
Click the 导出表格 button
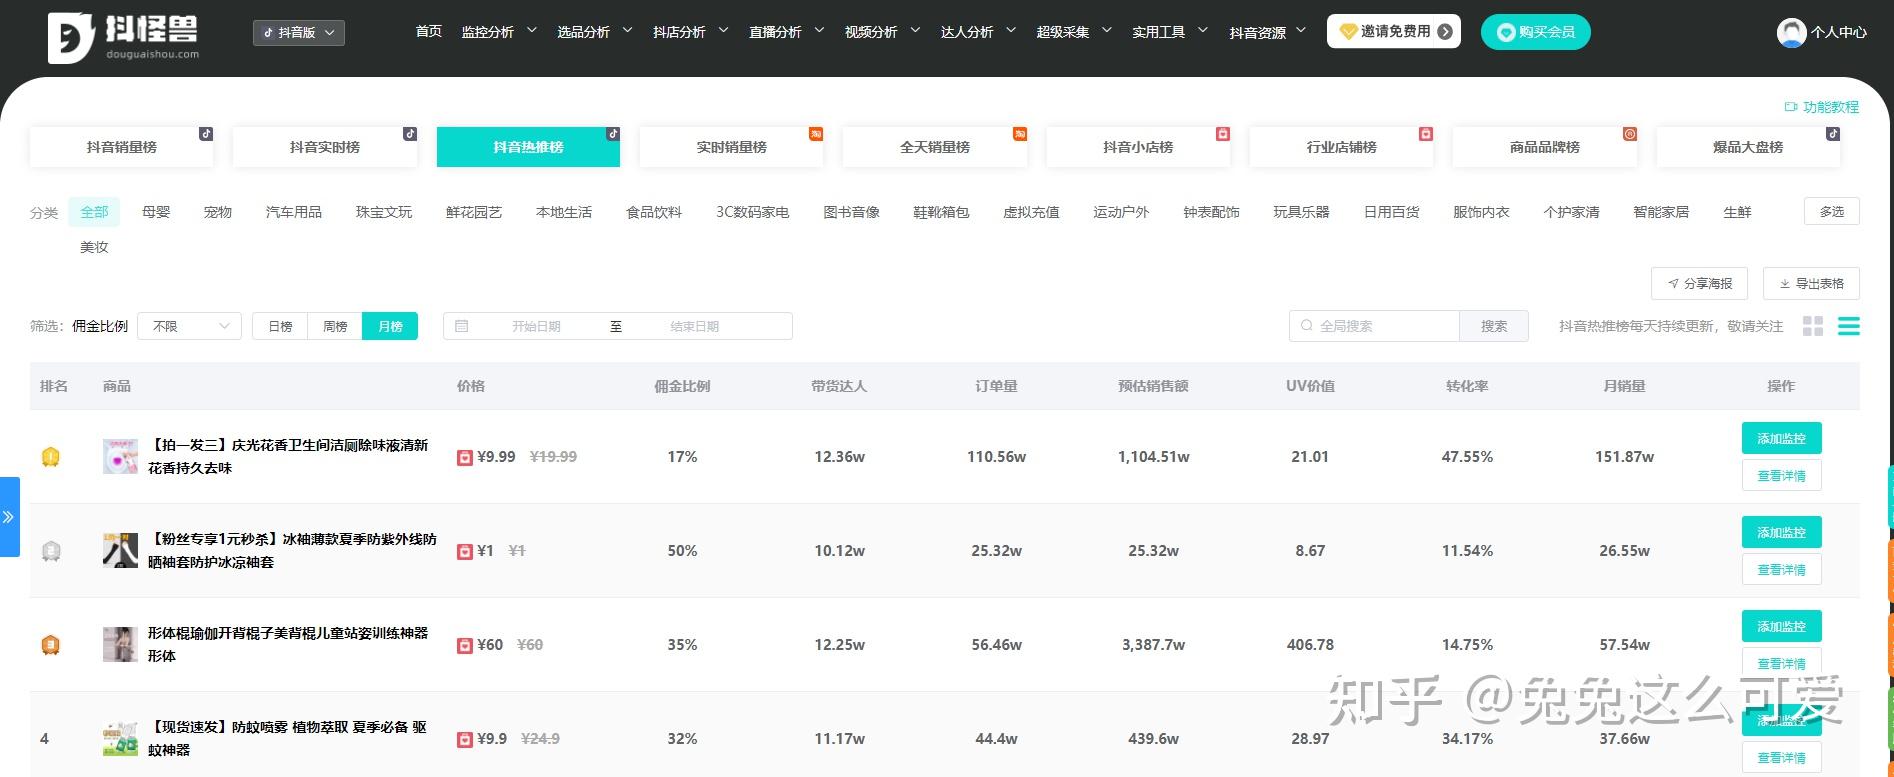[x=1811, y=284]
